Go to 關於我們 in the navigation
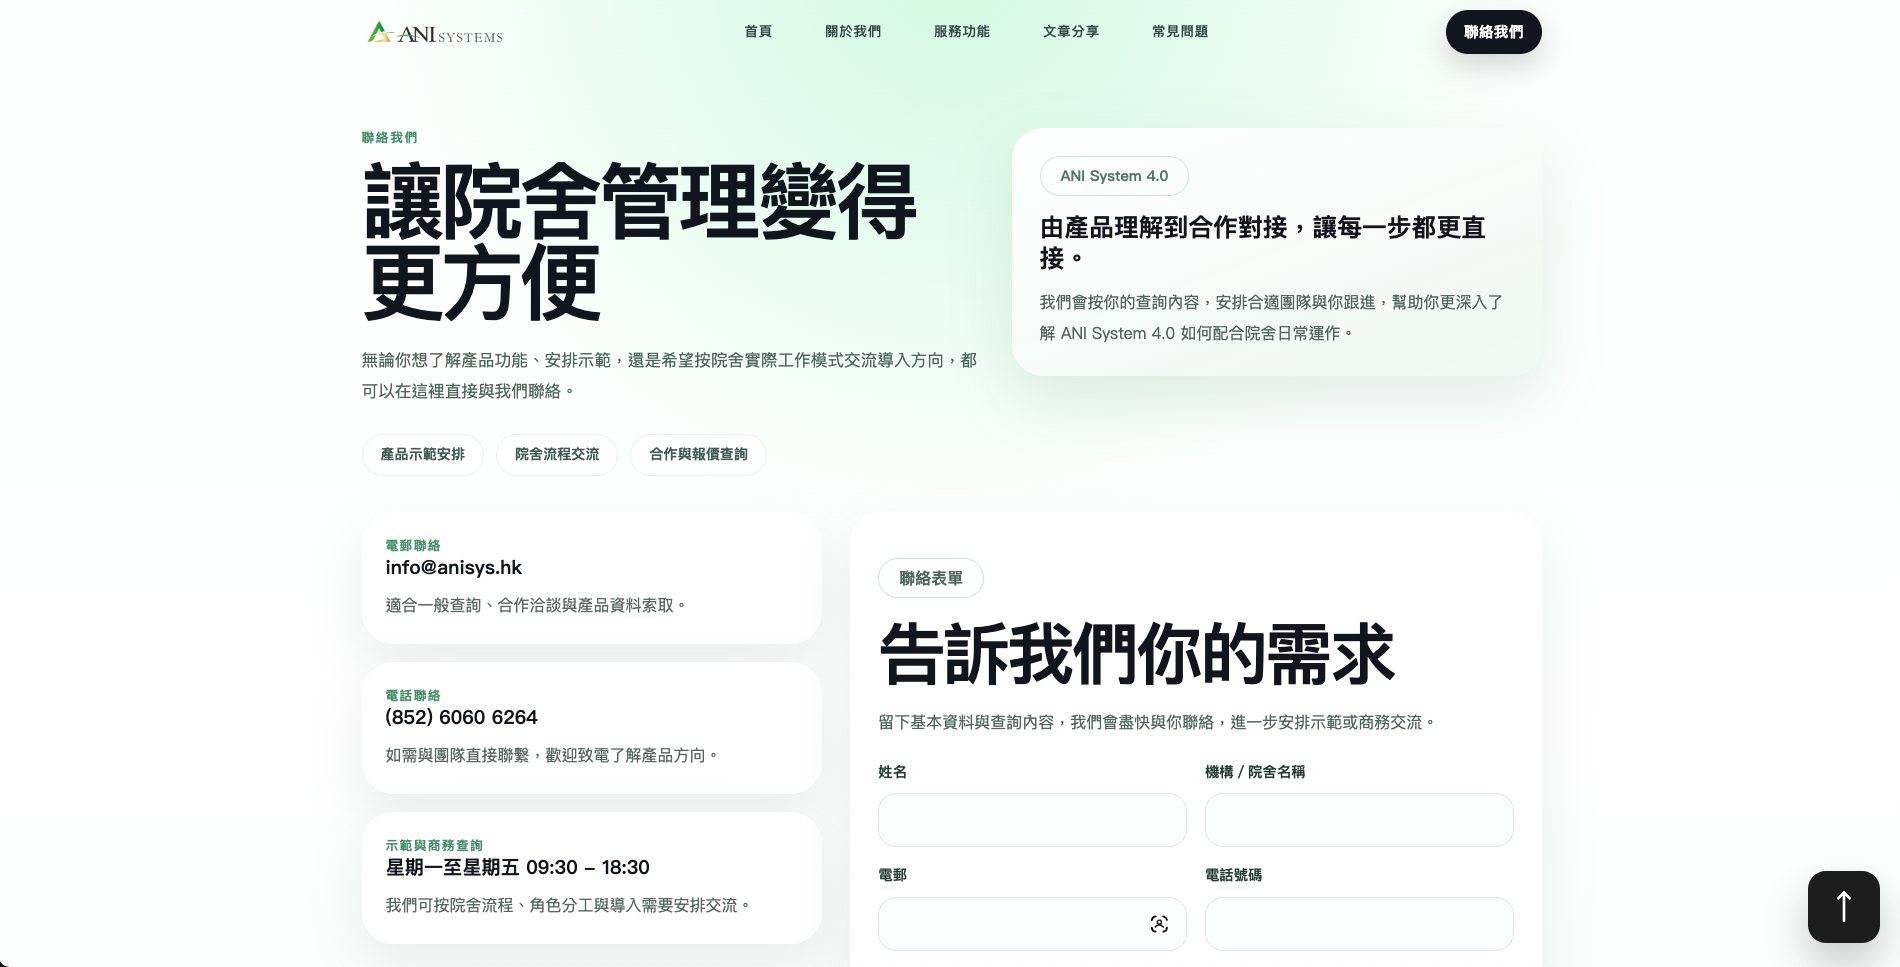 [x=853, y=32]
